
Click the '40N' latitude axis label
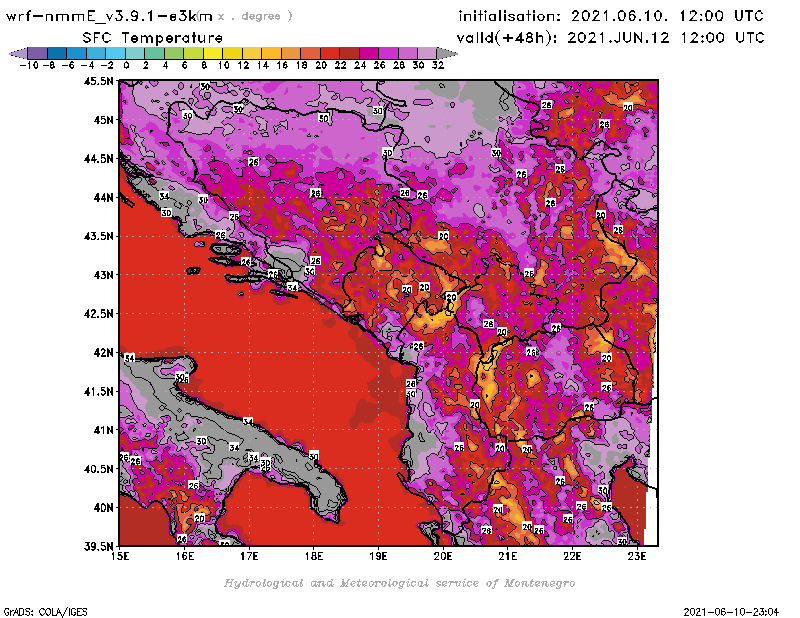click(103, 508)
